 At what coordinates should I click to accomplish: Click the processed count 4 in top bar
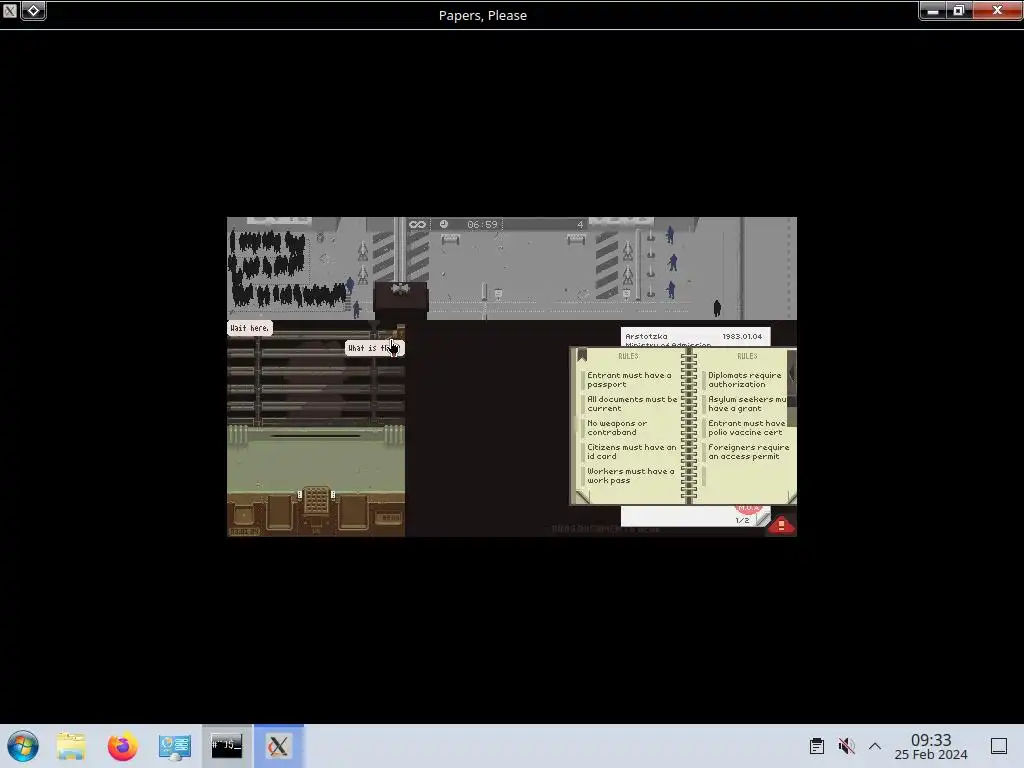(x=579, y=224)
